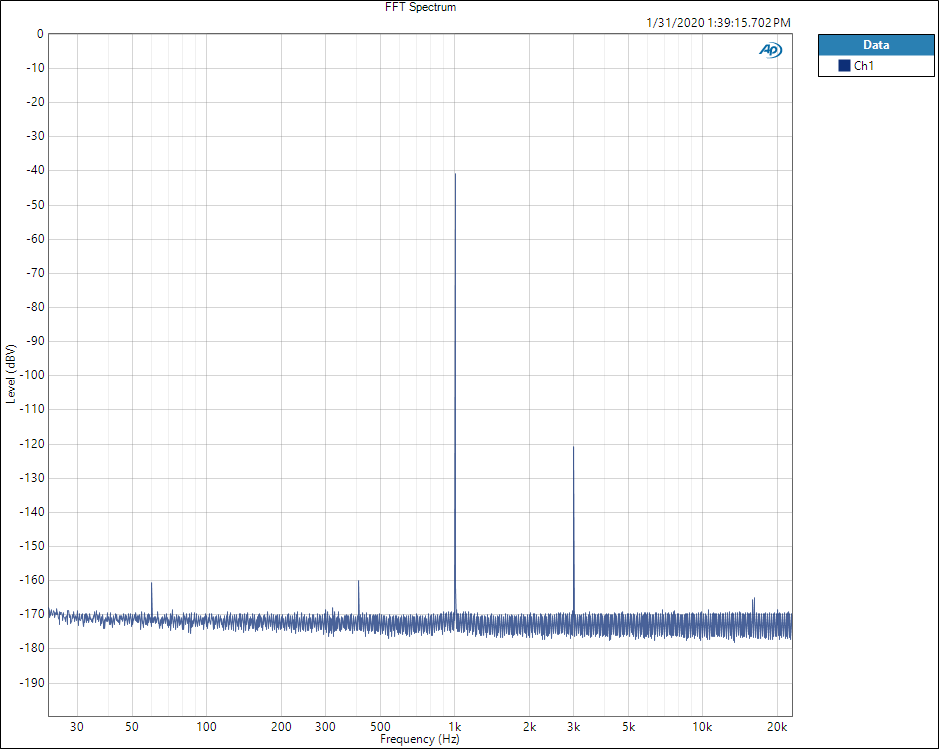The height and width of the screenshot is (749, 939).
Task: Click the 10k frequency axis tick label
Action: click(x=702, y=727)
